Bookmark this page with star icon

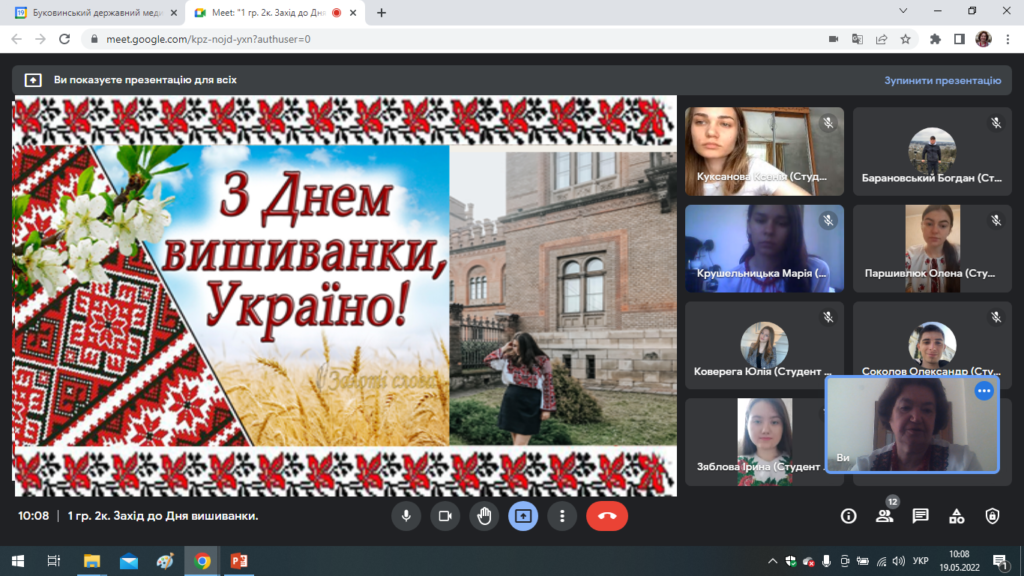905,39
